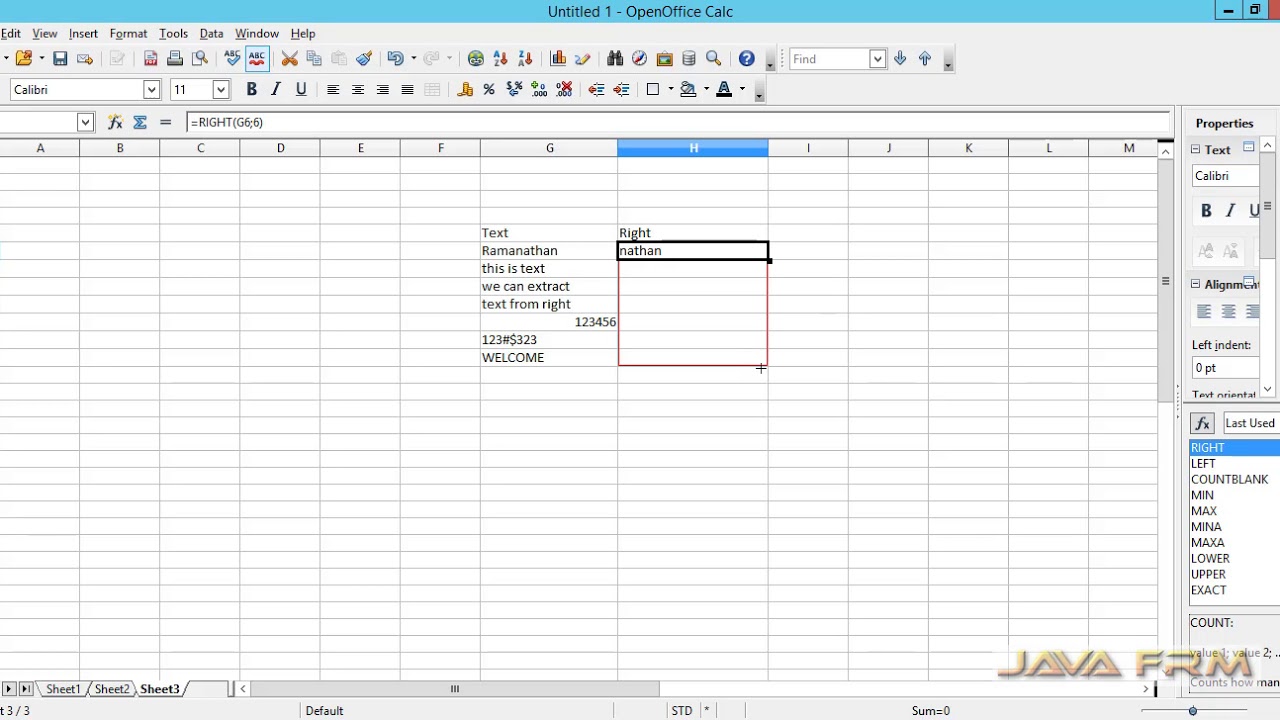Screen dimensions: 1280x720
Task: Toggle AutoSpellcheck in the toolbar
Action: (257, 59)
